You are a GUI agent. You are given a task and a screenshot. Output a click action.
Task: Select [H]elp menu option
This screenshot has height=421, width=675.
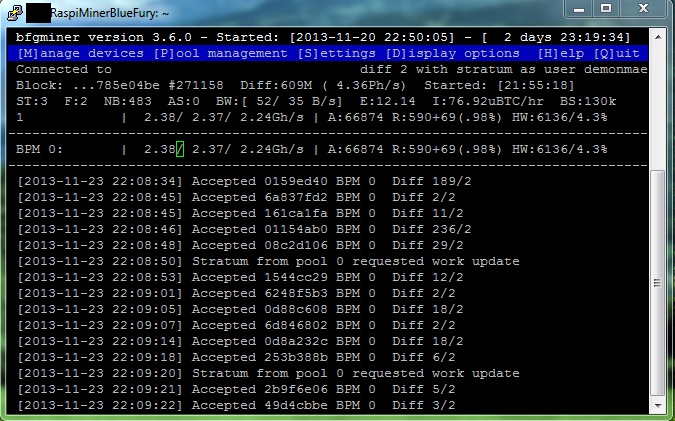tap(561, 53)
